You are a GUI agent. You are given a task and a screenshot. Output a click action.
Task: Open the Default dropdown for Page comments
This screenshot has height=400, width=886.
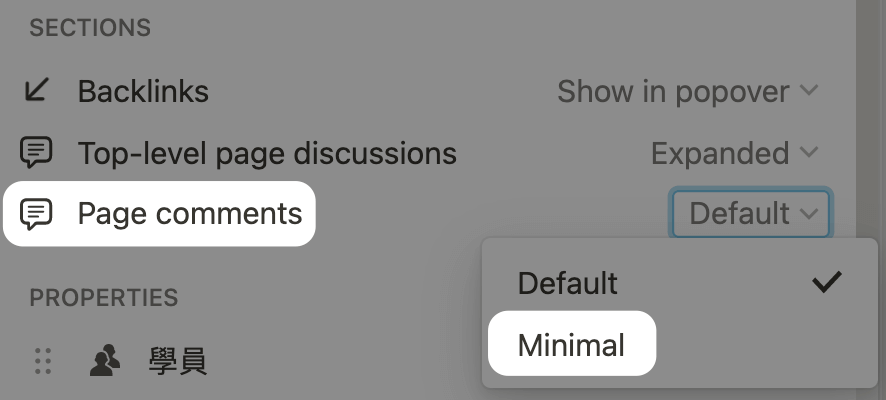pos(750,214)
